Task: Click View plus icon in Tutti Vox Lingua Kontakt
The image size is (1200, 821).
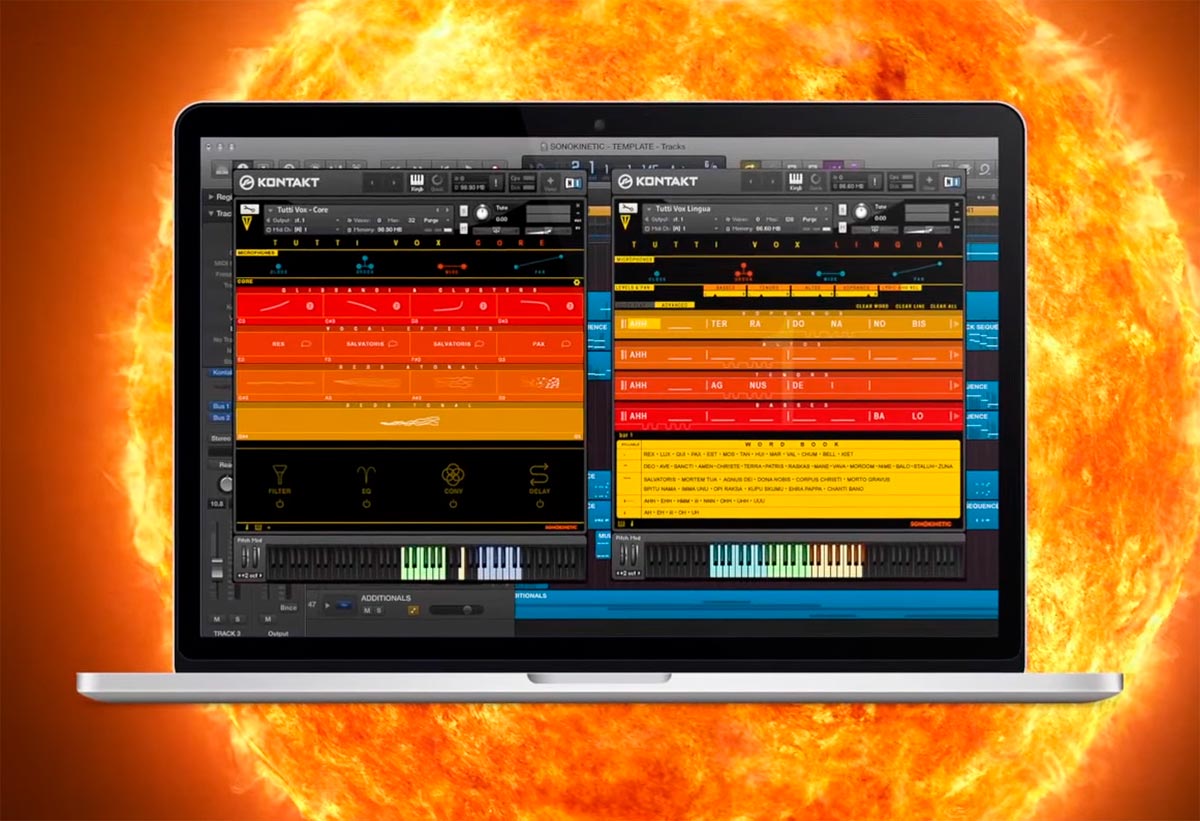Action: [929, 183]
